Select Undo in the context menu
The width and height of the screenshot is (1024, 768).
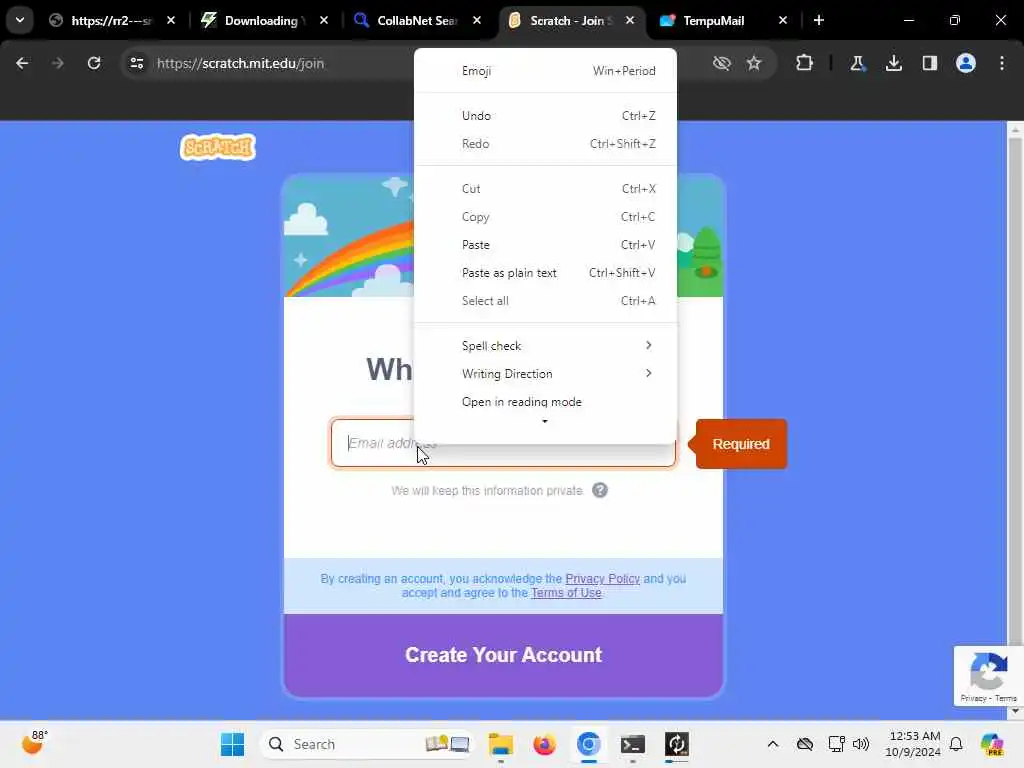pos(545,116)
